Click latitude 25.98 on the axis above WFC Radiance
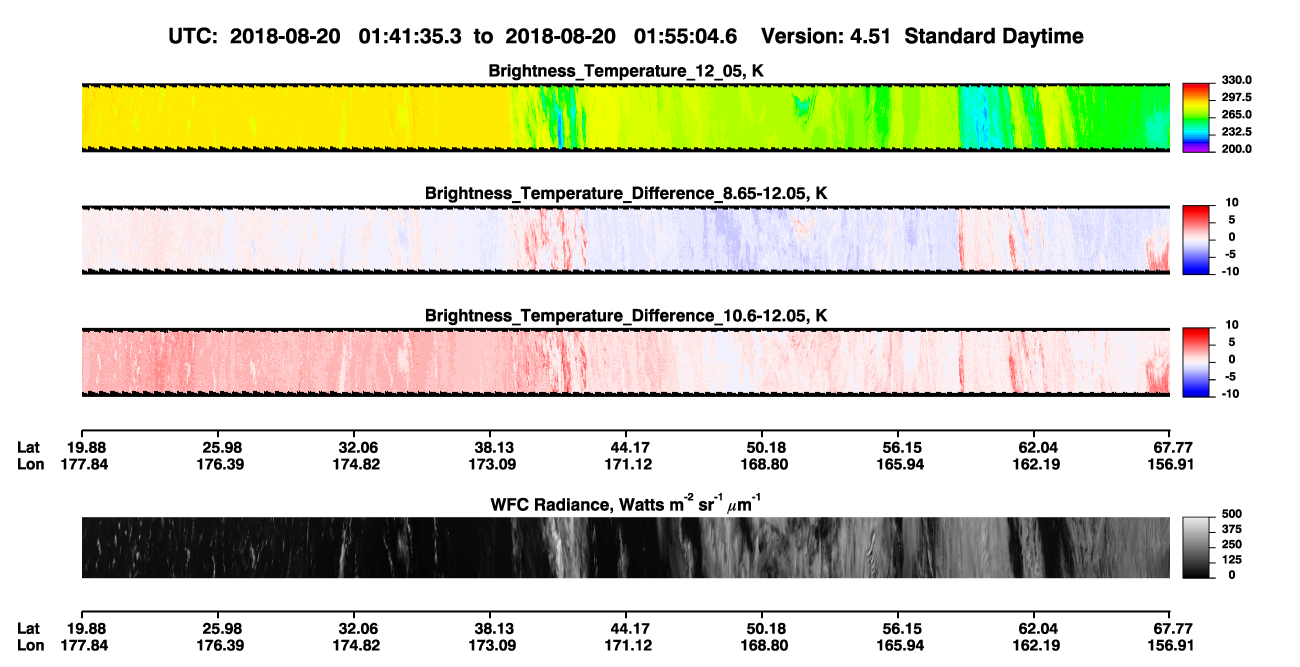 (x=217, y=447)
